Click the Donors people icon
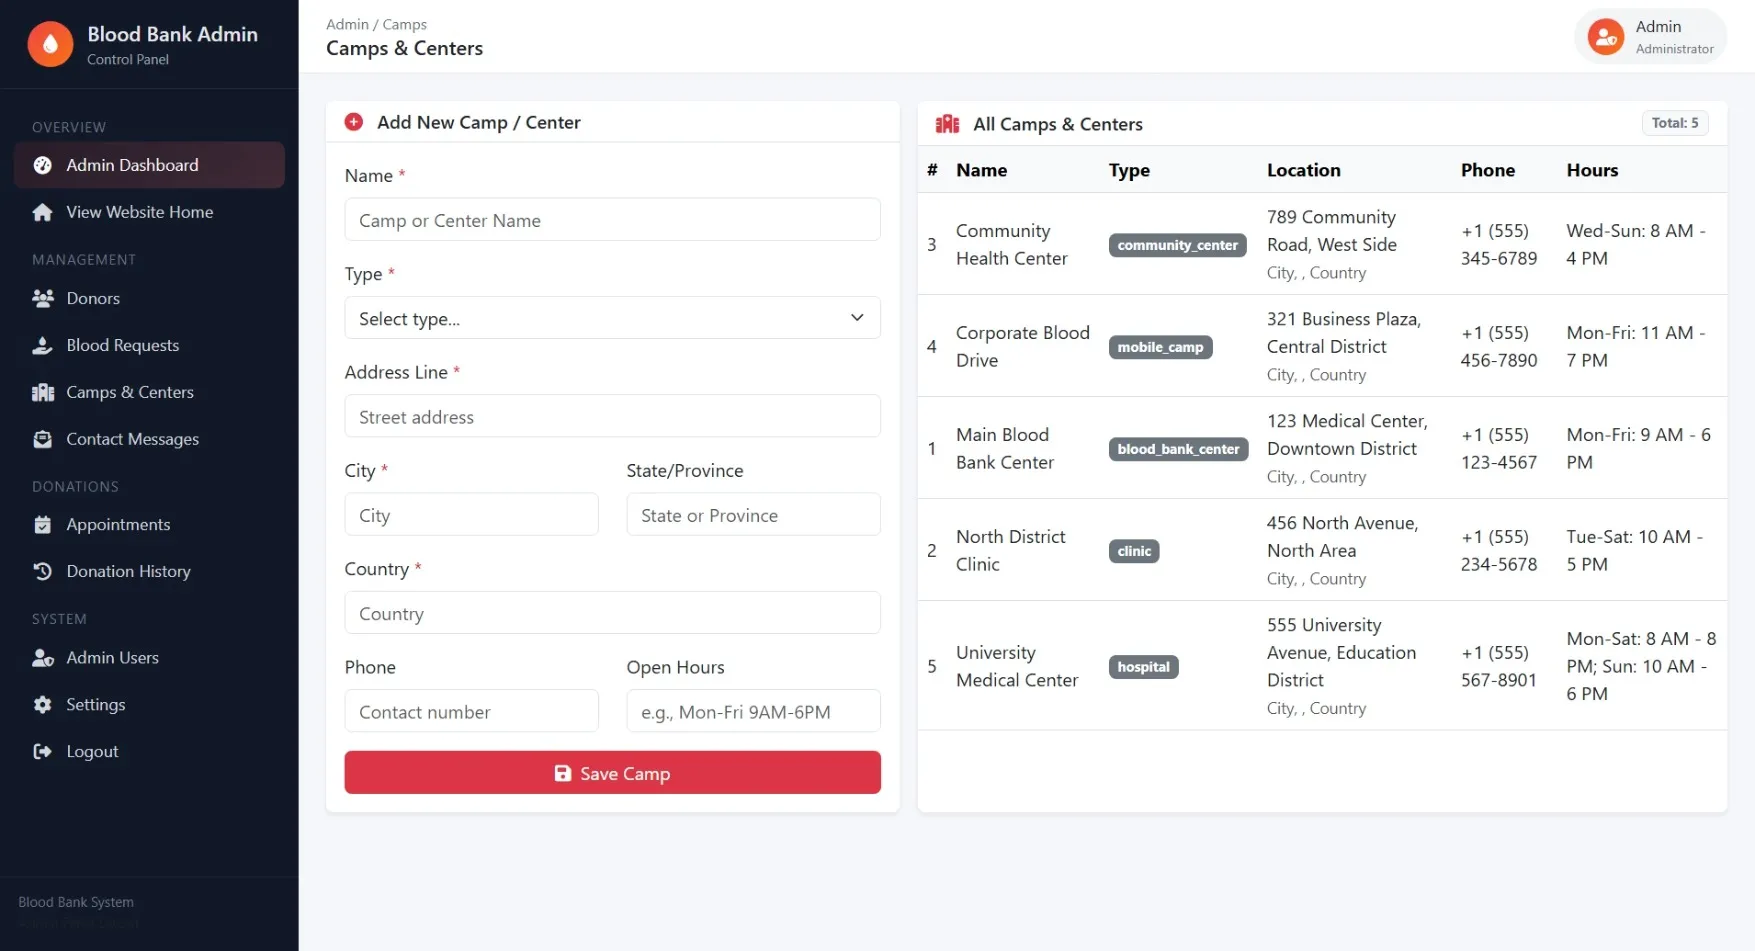The width and height of the screenshot is (1755, 951). [42, 298]
